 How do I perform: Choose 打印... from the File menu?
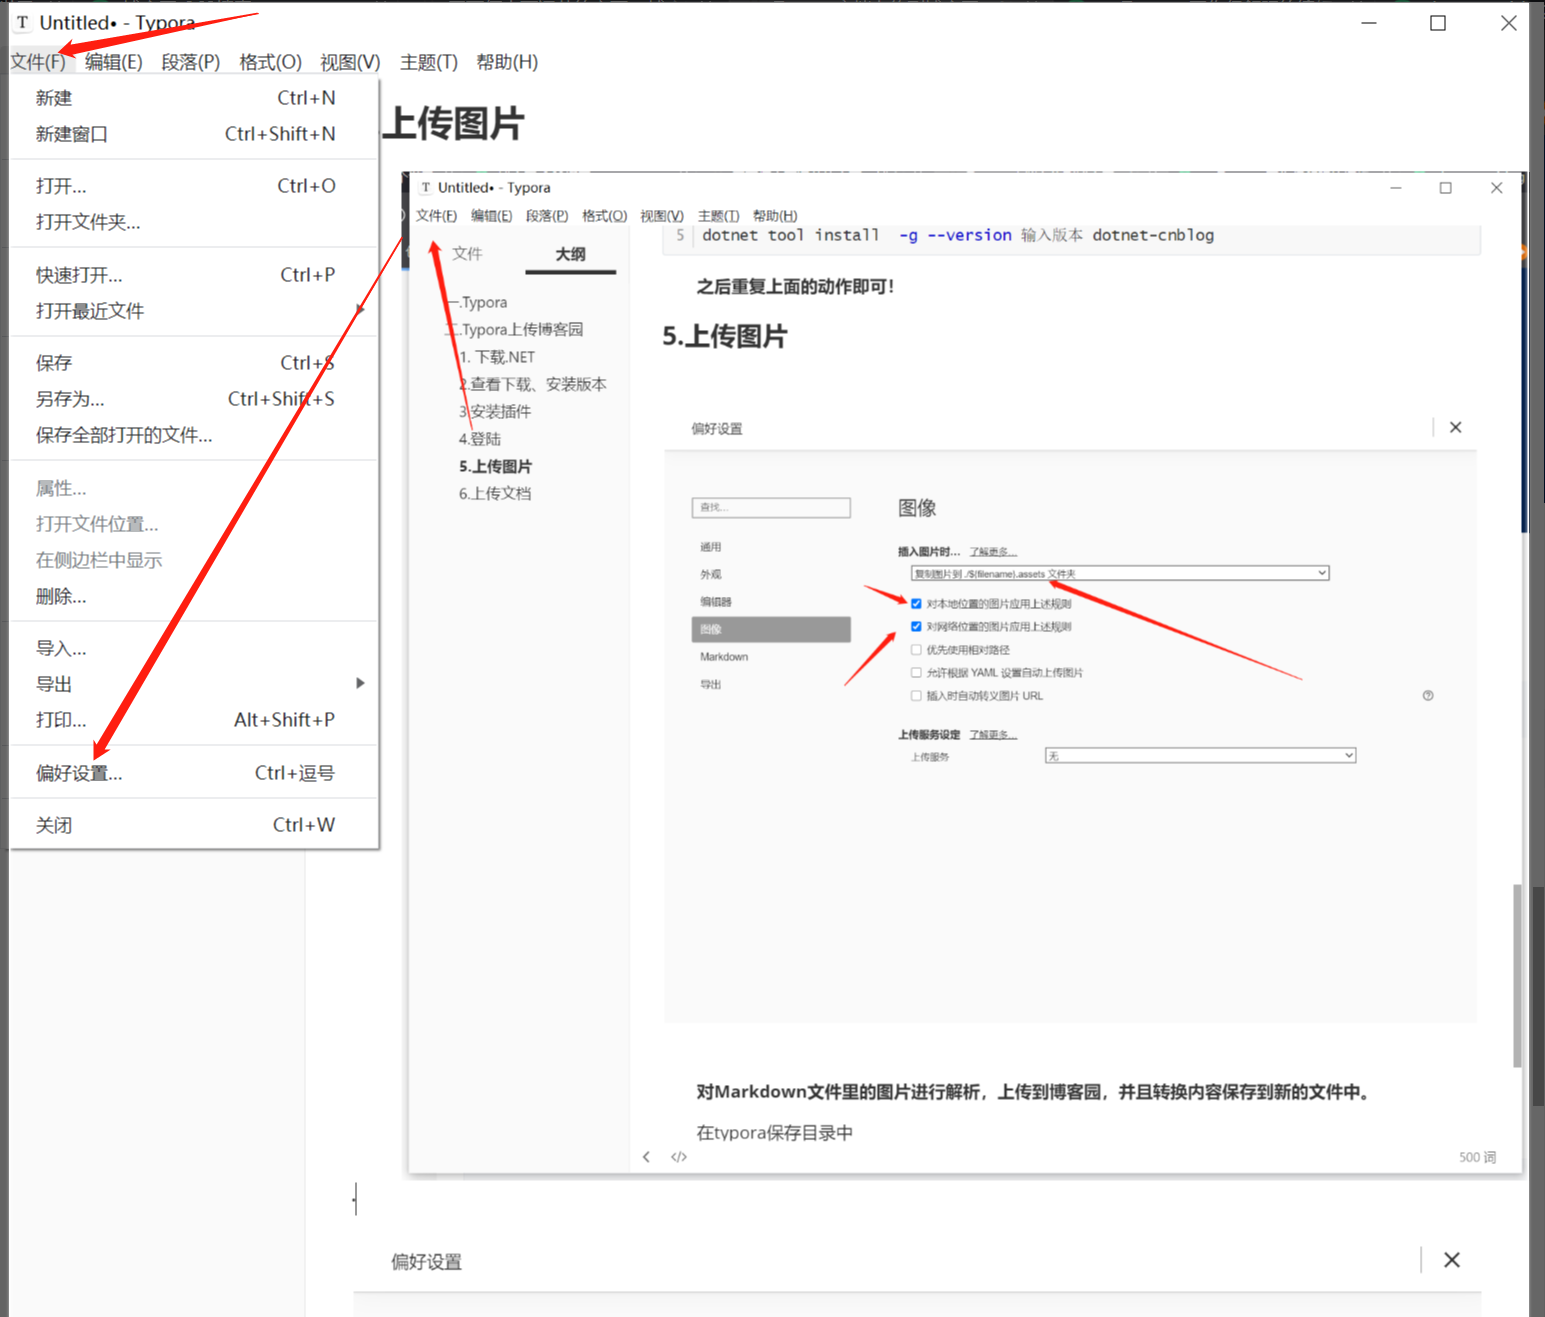[x=193, y=720]
